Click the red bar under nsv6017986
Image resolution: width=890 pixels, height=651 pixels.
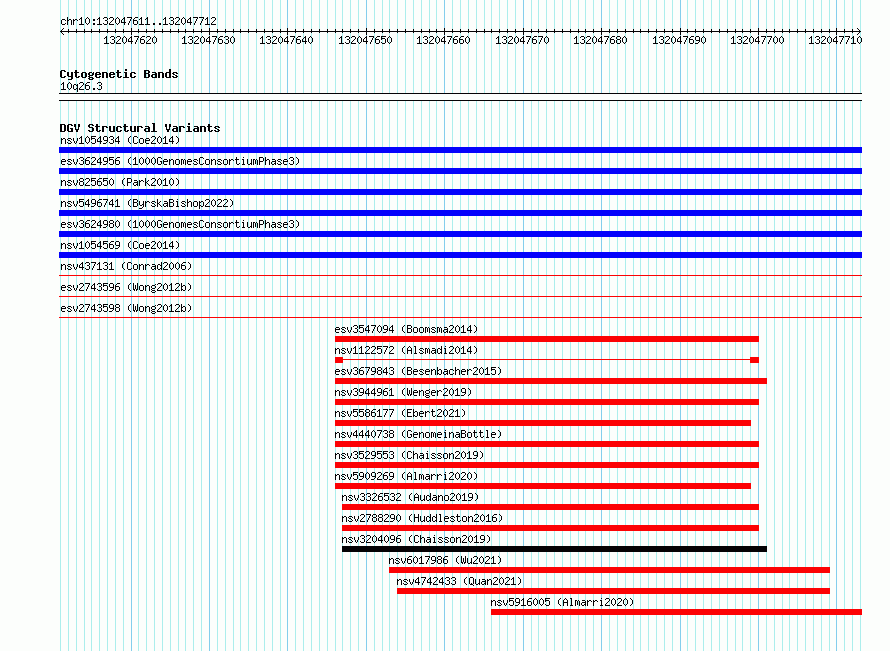tap(609, 570)
